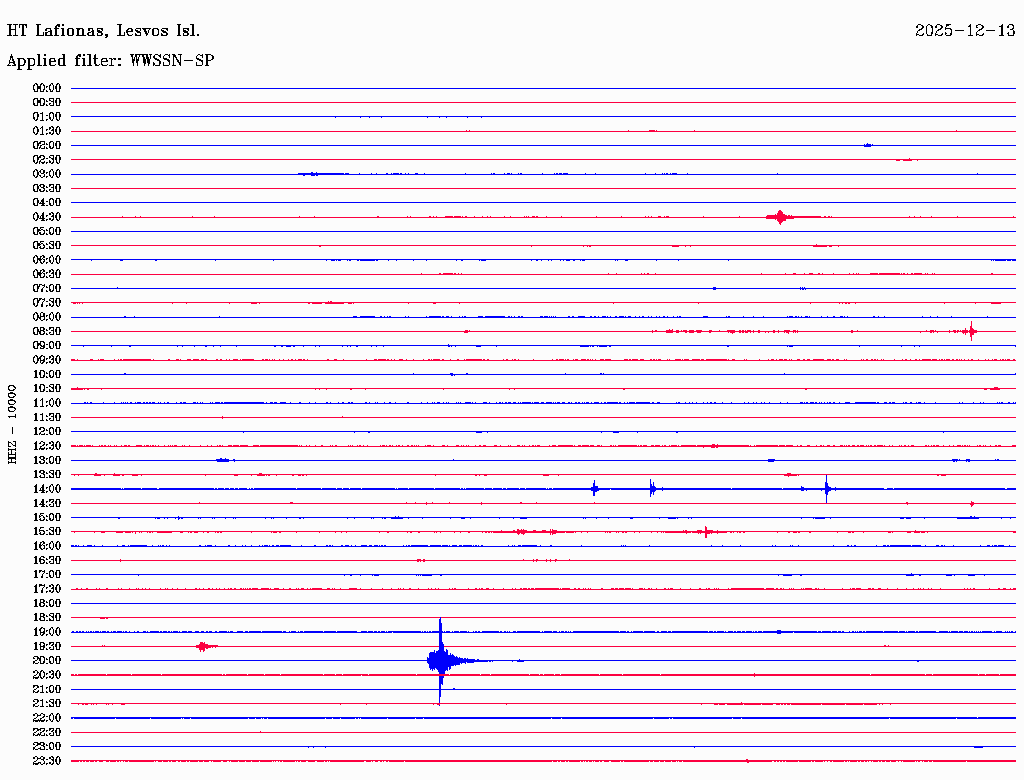Viewport: 1024px width, 780px height.
Task: Select the 17:30 time label
Action: pyautogui.click(x=47, y=589)
